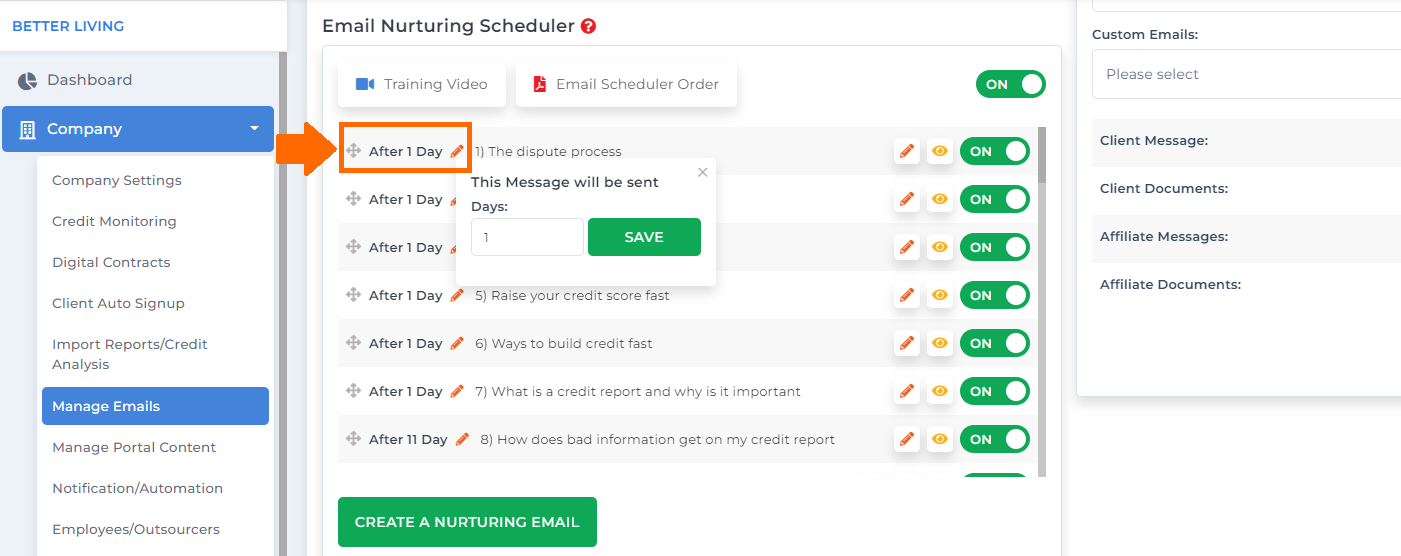Viewport: 1401px width, 556px height.
Task: Click CREATE A NURTURING EMAIL button
Action: tap(467, 522)
